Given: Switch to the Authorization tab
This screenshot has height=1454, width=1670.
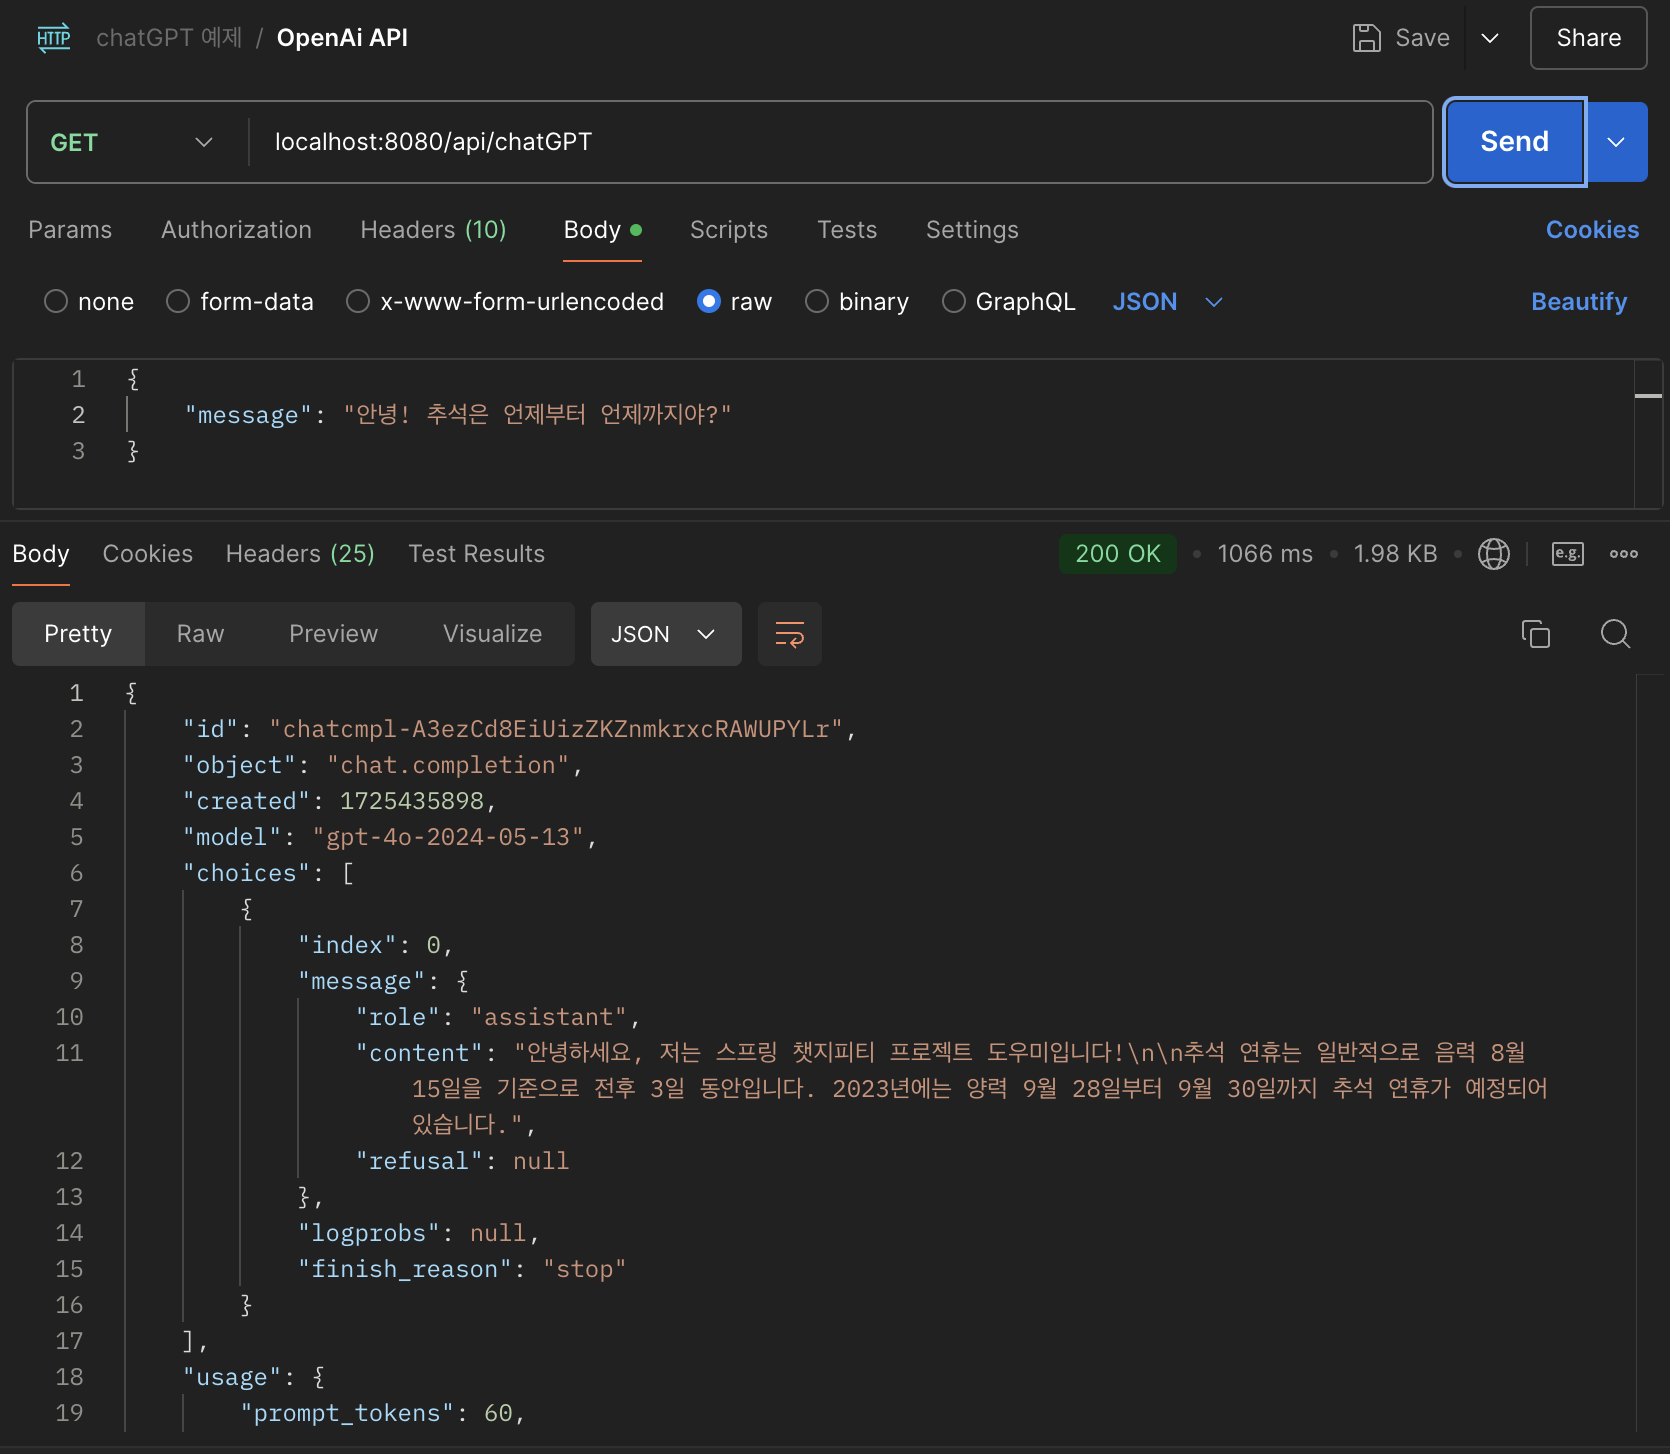Looking at the screenshot, I should point(237,230).
